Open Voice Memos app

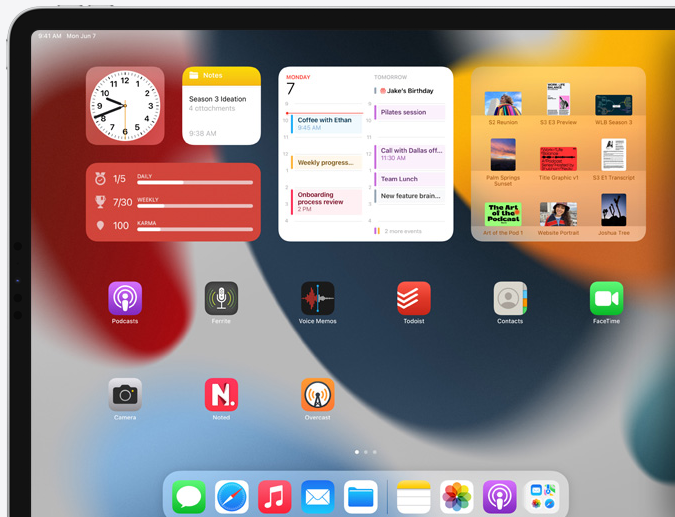coord(317,298)
